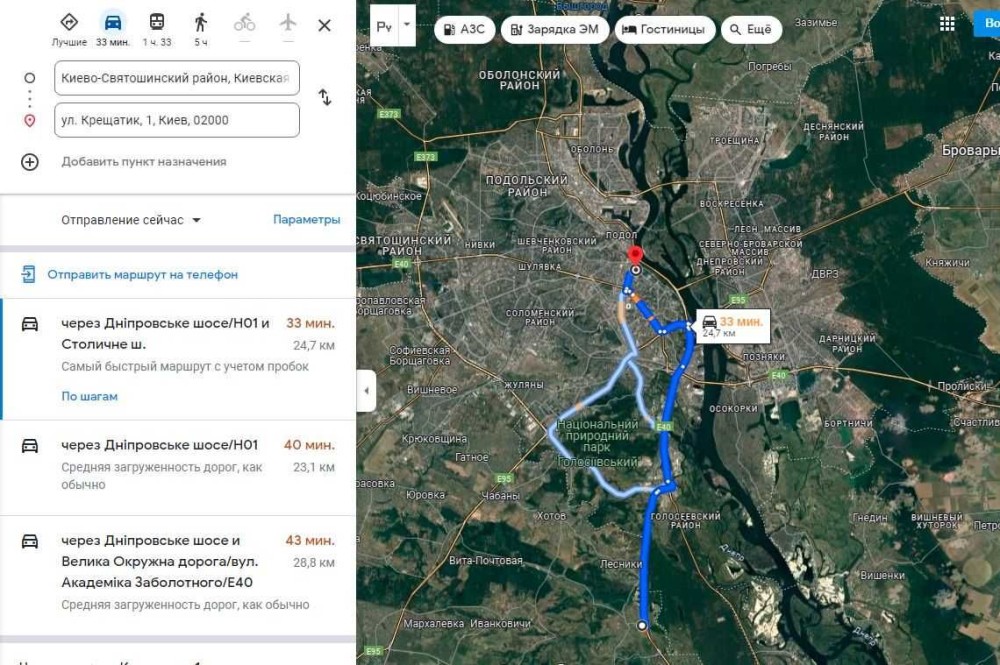This screenshot has height=665, width=1000.
Task: Switch to walking directions icon
Action: (201, 23)
